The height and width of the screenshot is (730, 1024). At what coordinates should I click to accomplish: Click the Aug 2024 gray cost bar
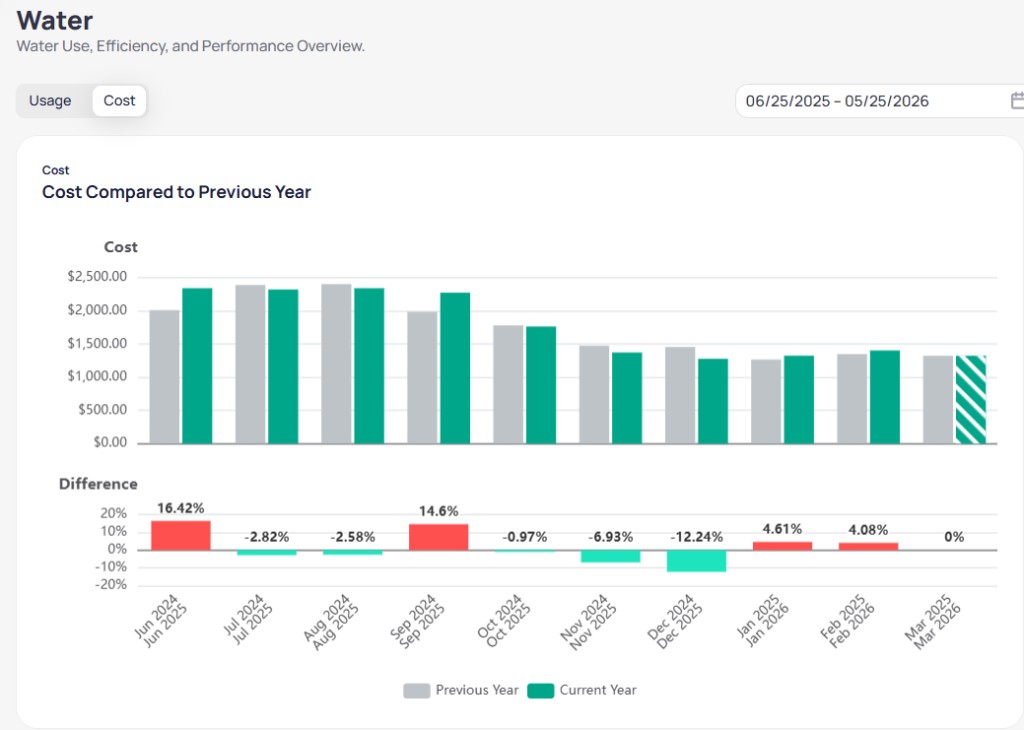336,364
